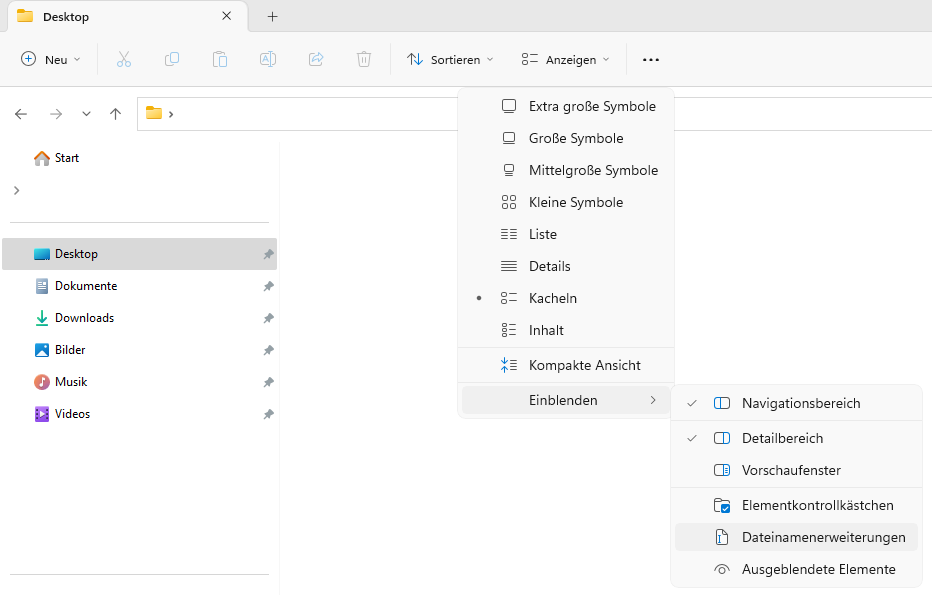Choose Extra große Symbole view

point(591,106)
